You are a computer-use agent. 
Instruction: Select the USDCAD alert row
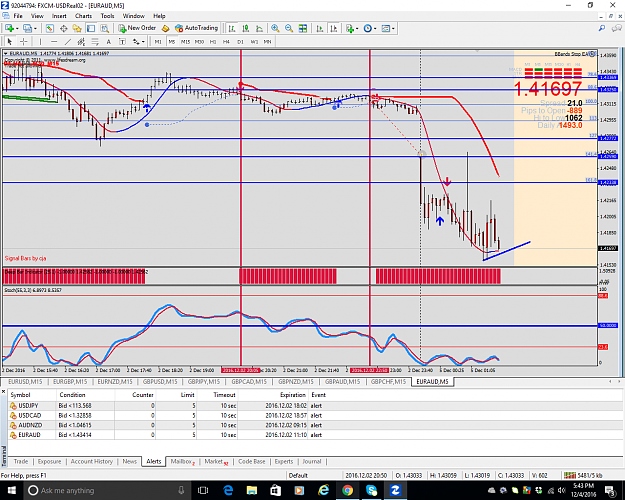(313, 415)
